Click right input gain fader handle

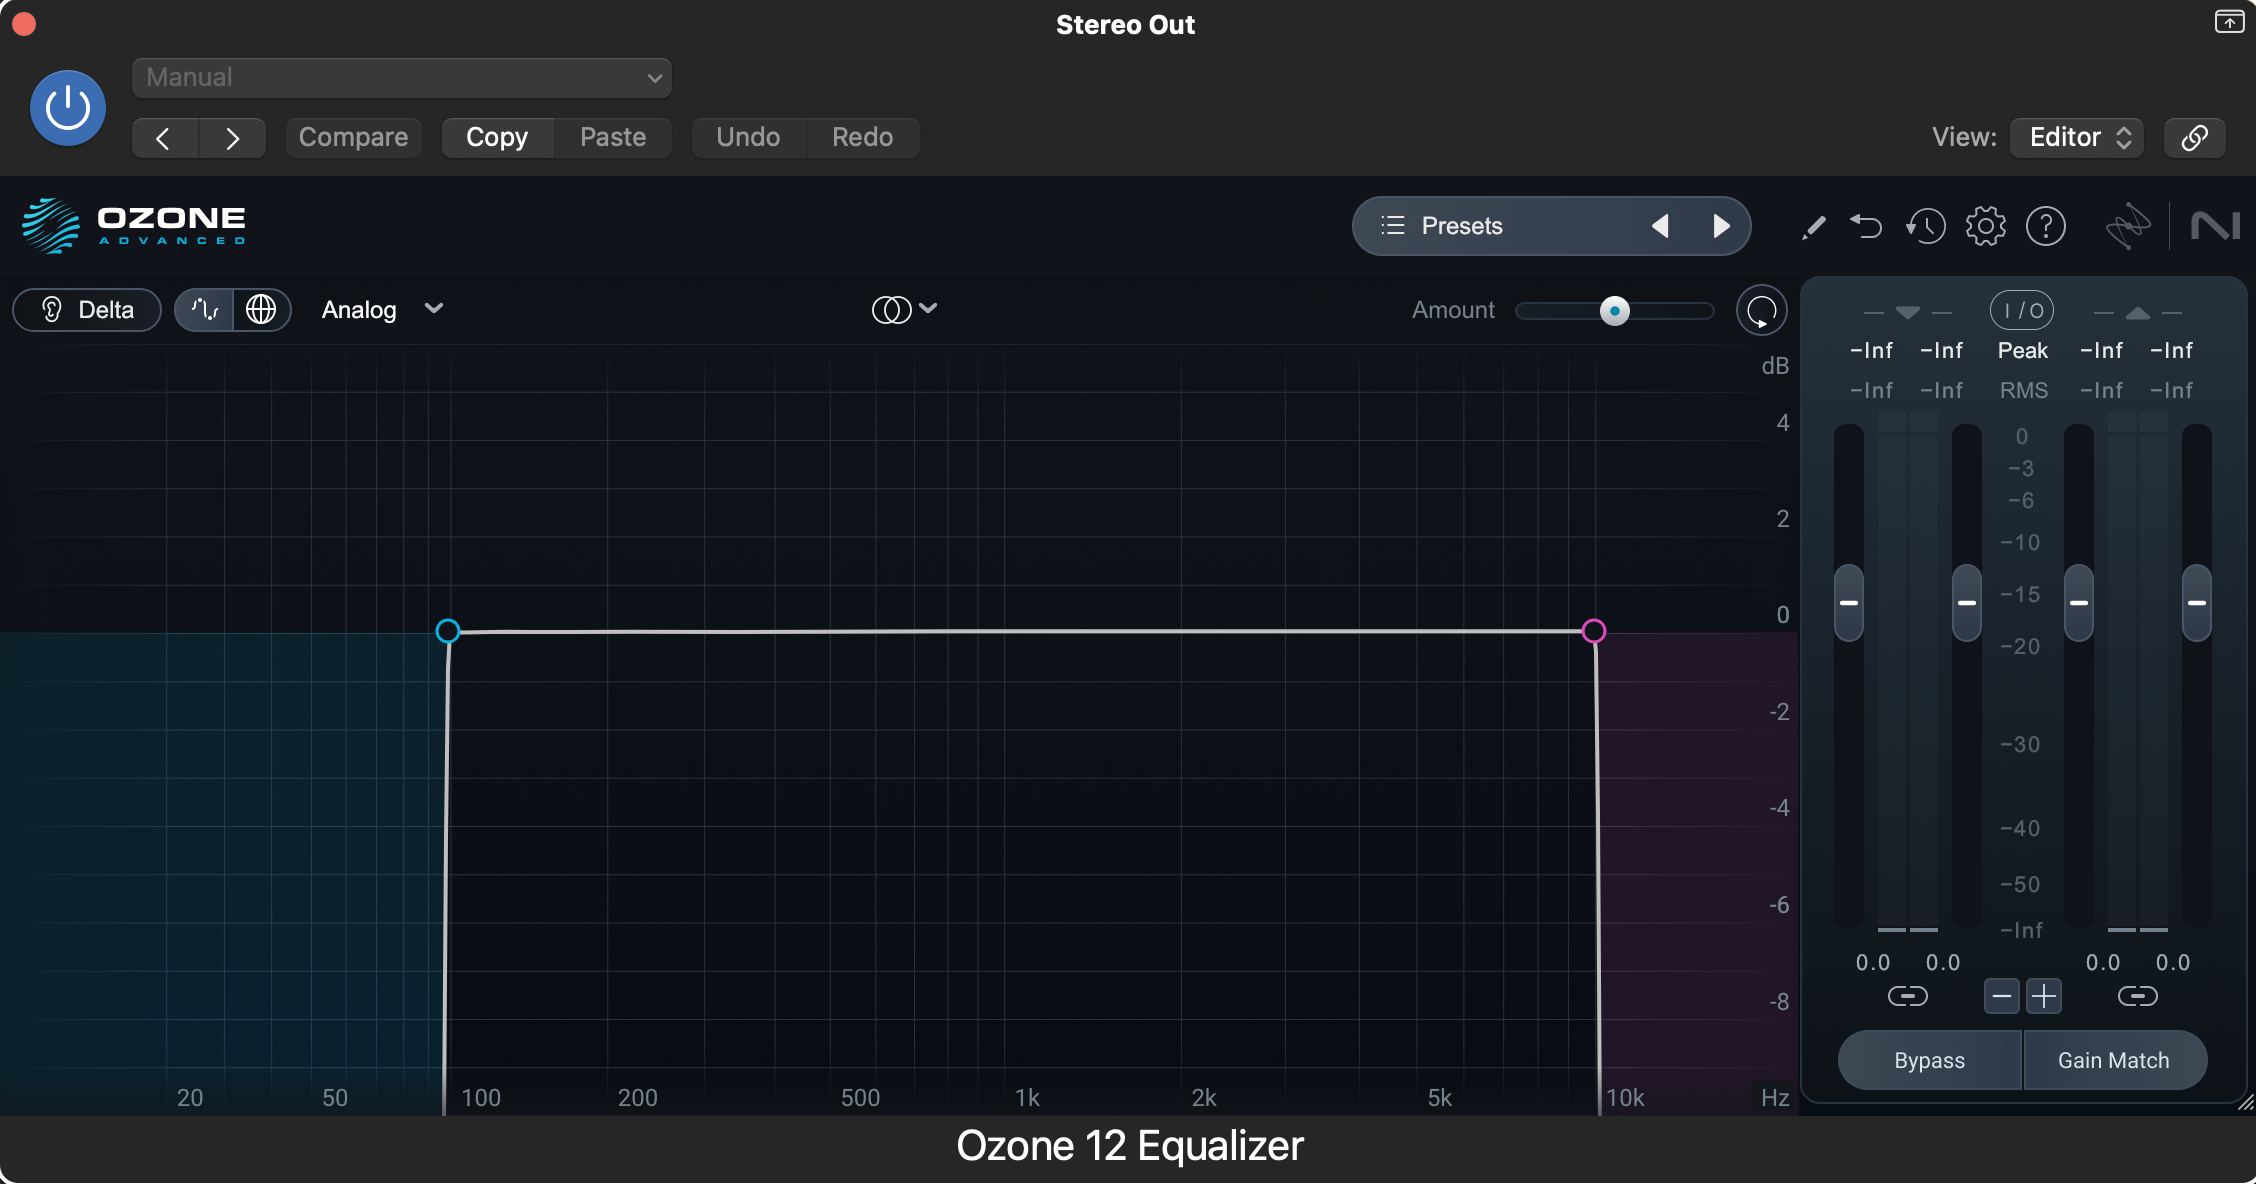[1966, 603]
